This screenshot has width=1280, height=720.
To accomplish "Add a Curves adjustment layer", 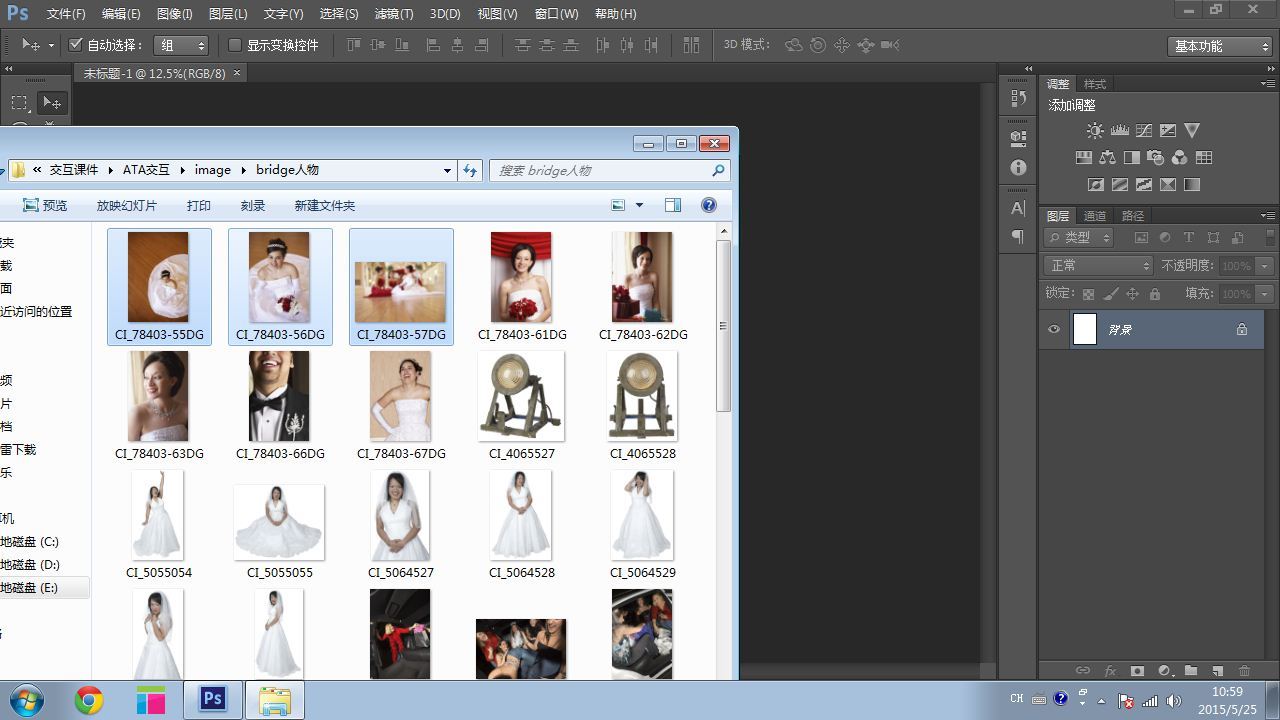I will click(1143, 131).
